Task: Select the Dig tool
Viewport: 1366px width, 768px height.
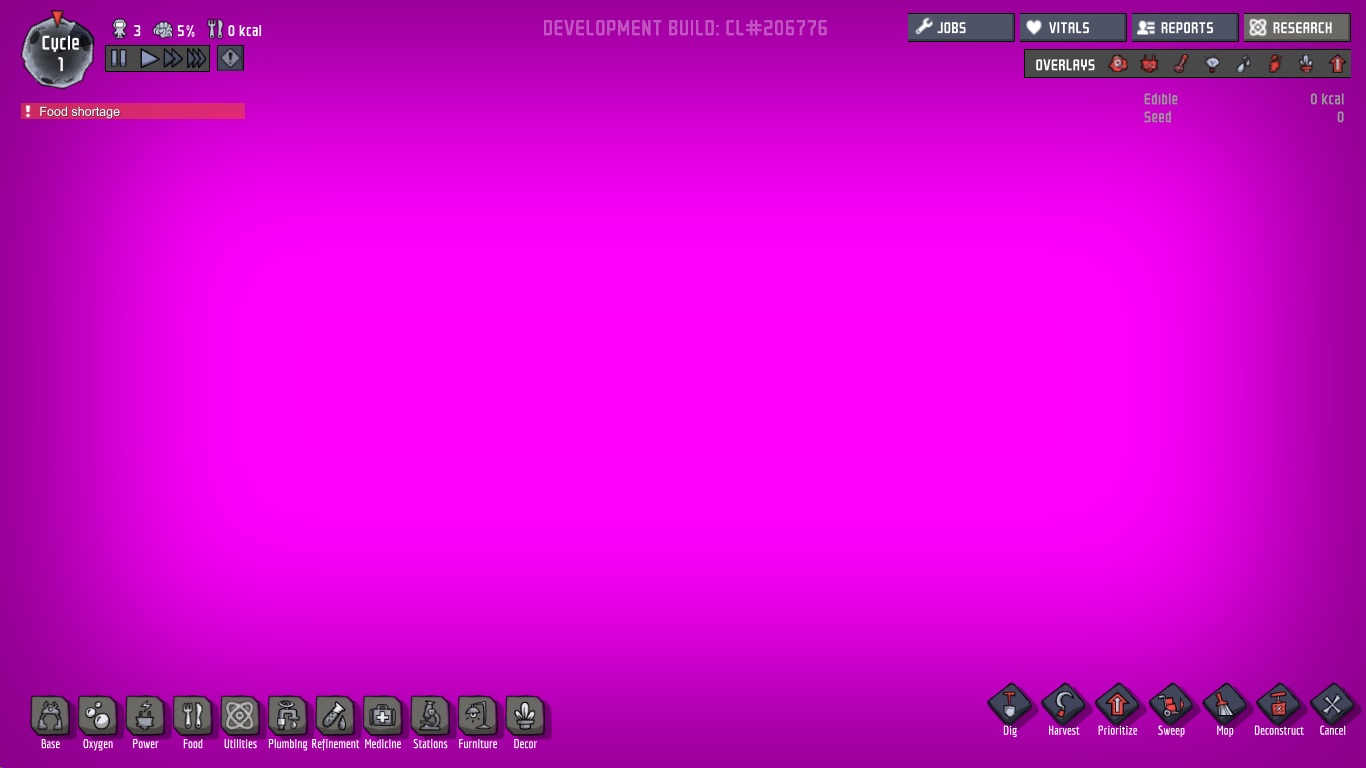Action: [x=1010, y=705]
